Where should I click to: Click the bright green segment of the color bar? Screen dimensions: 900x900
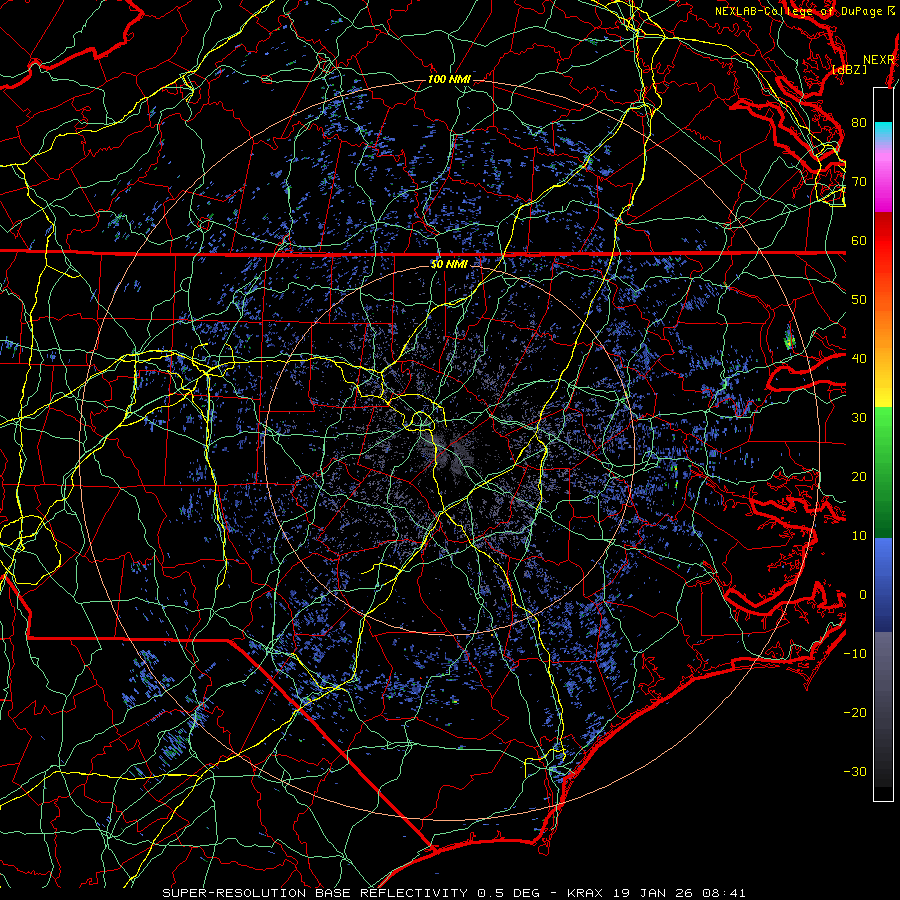coord(883,428)
